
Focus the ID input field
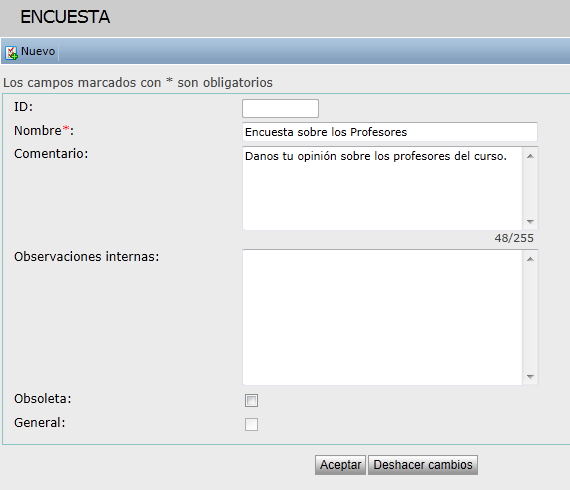[280, 108]
